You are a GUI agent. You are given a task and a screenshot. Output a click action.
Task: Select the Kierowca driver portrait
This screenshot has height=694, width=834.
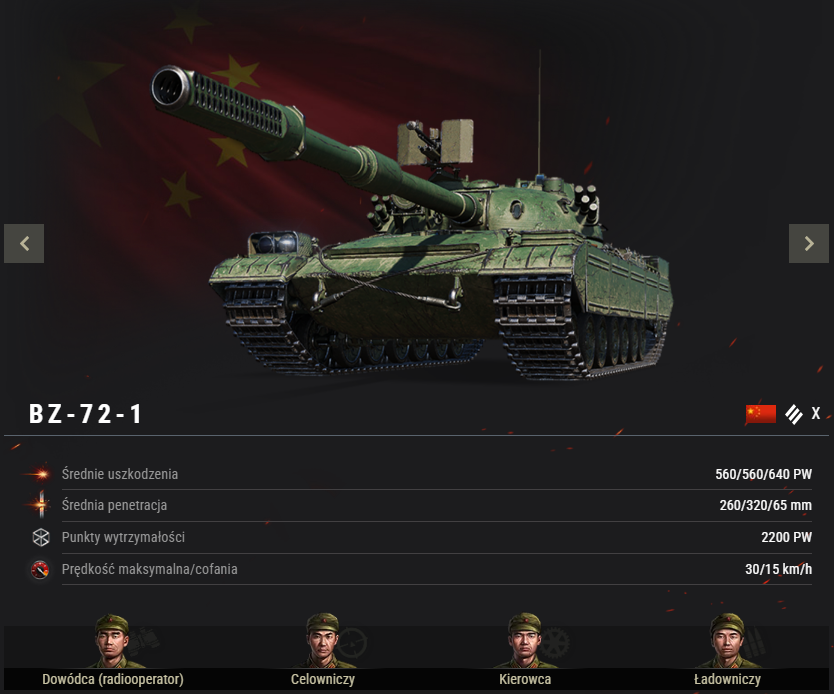525,641
